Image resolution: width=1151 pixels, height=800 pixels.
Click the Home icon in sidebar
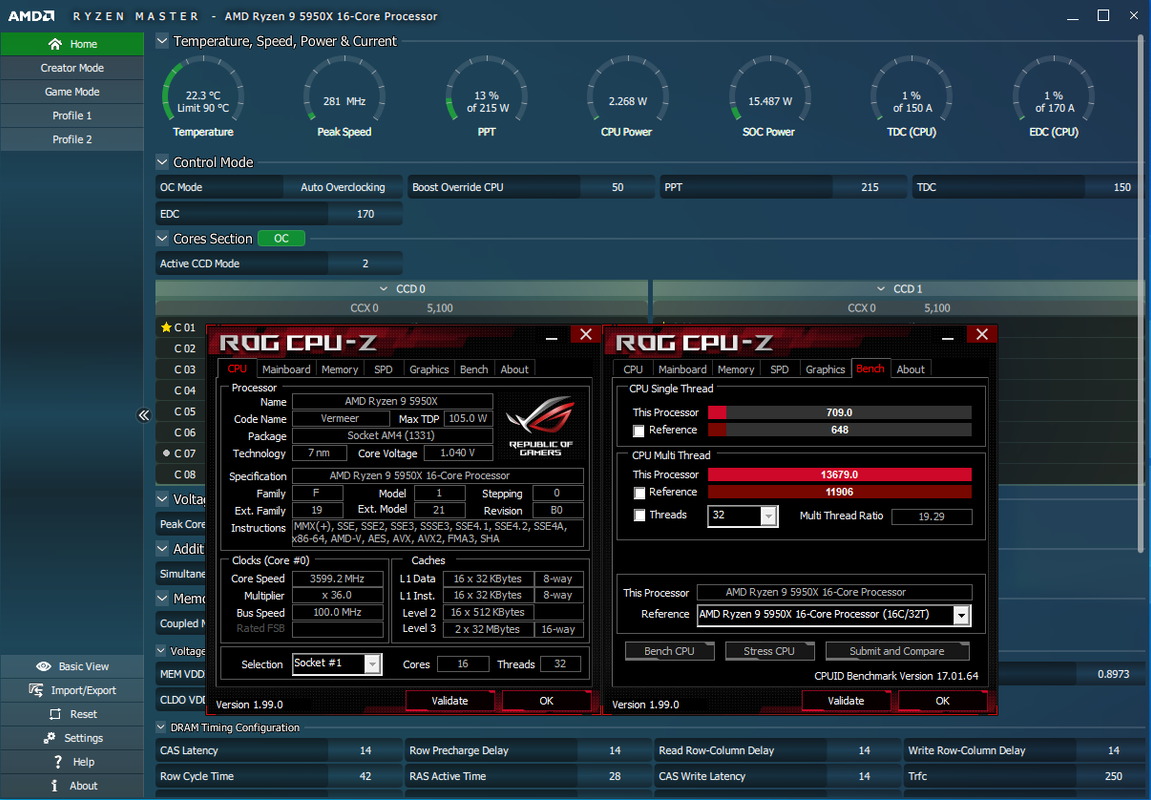(x=55, y=44)
